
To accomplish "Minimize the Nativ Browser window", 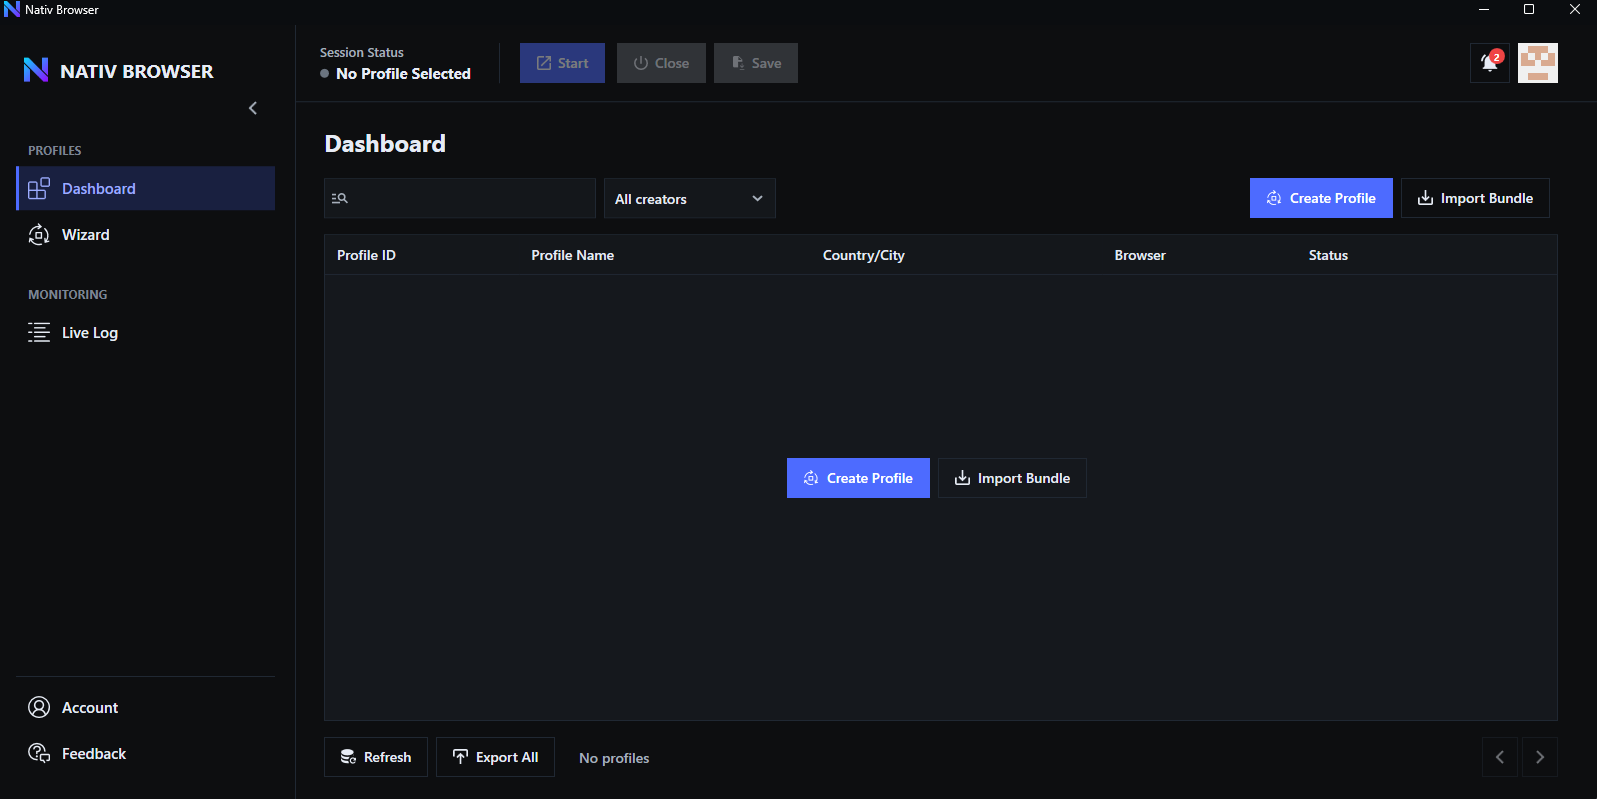I will pyautogui.click(x=1484, y=9).
